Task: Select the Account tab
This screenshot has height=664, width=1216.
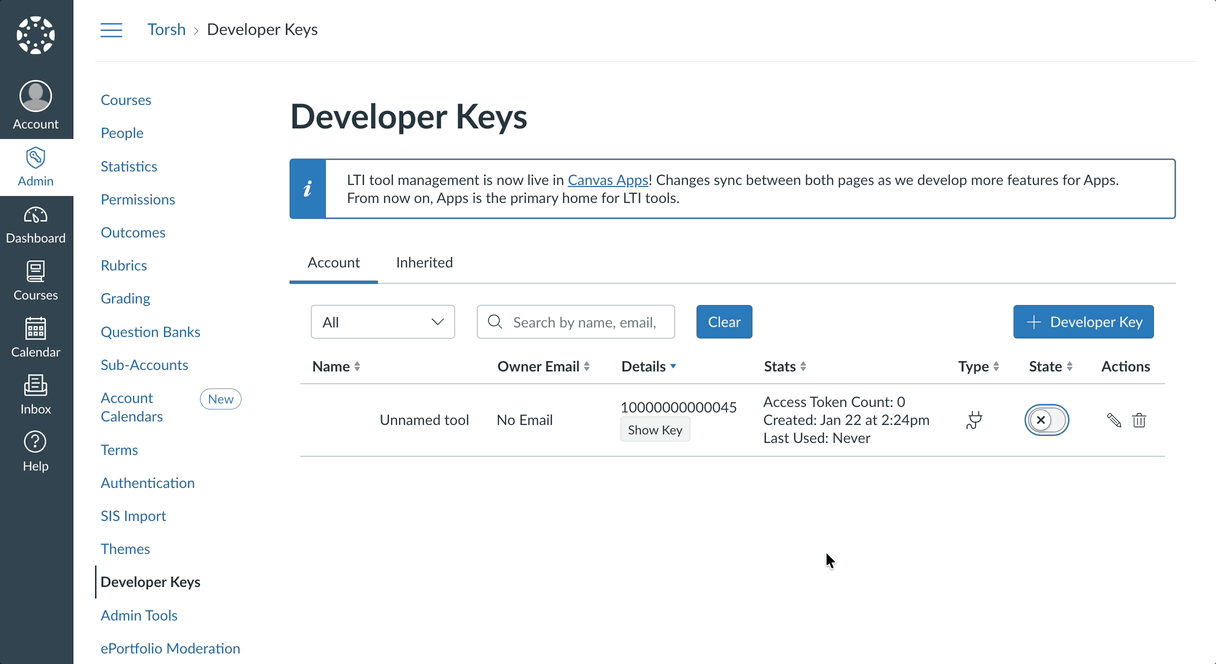Action: tap(333, 263)
